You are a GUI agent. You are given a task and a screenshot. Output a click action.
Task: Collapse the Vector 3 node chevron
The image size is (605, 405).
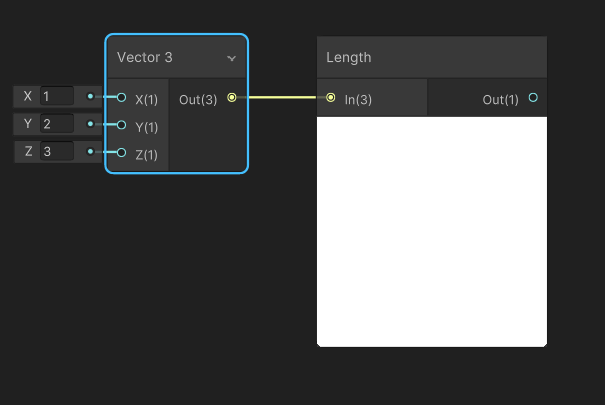click(232, 58)
